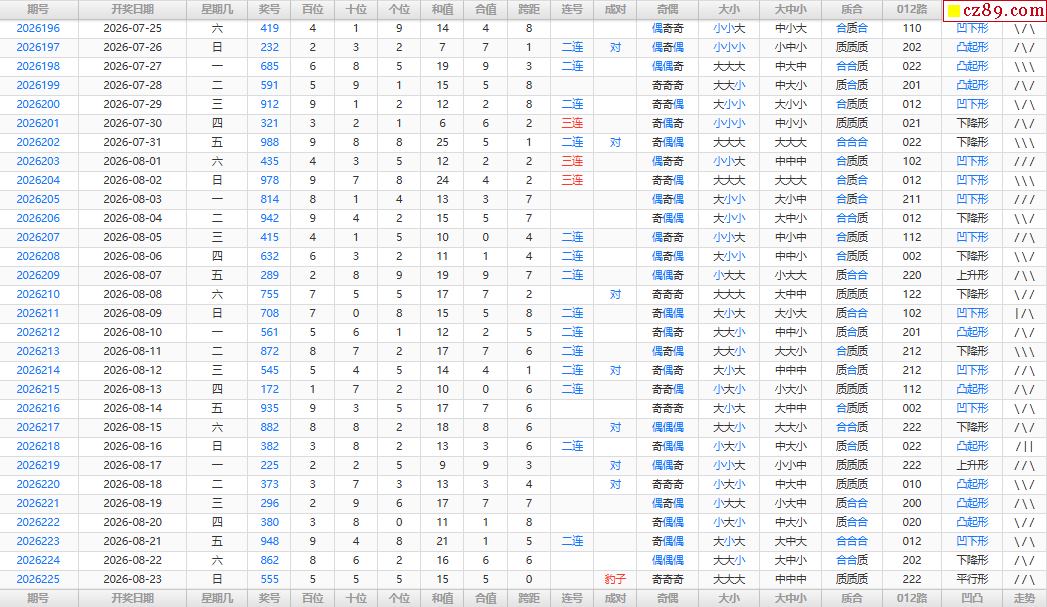Click the 大中小 header in bottom row
This screenshot has width=1047, height=607.
click(x=791, y=598)
